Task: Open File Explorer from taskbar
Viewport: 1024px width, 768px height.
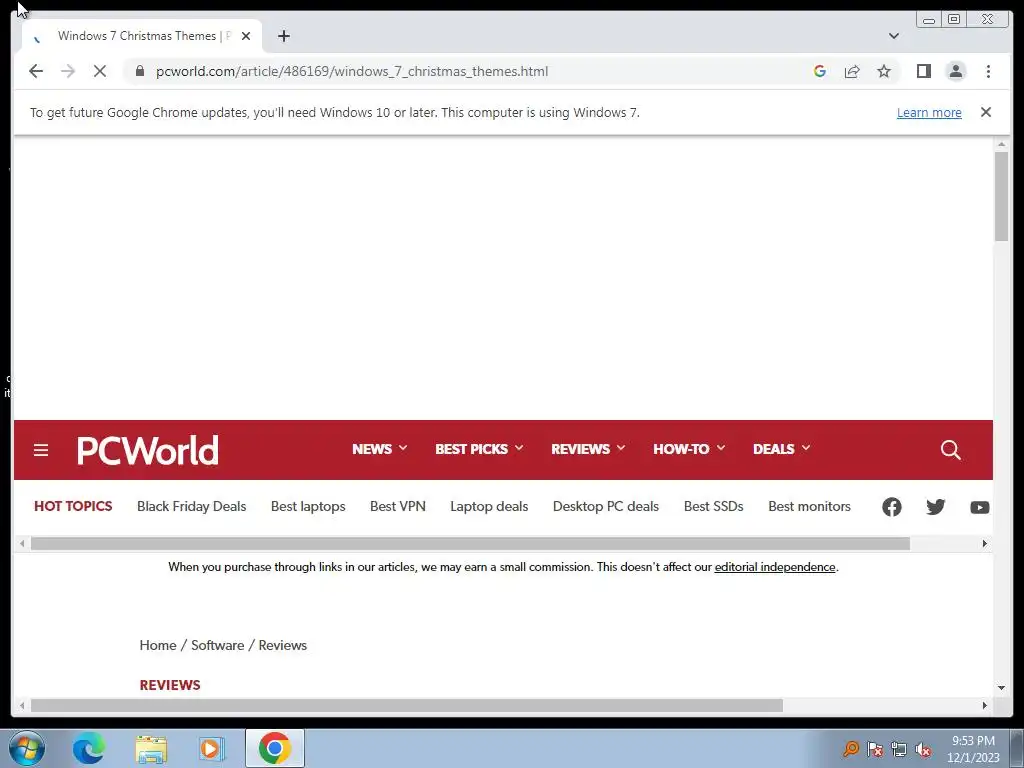Action: pyautogui.click(x=151, y=748)
